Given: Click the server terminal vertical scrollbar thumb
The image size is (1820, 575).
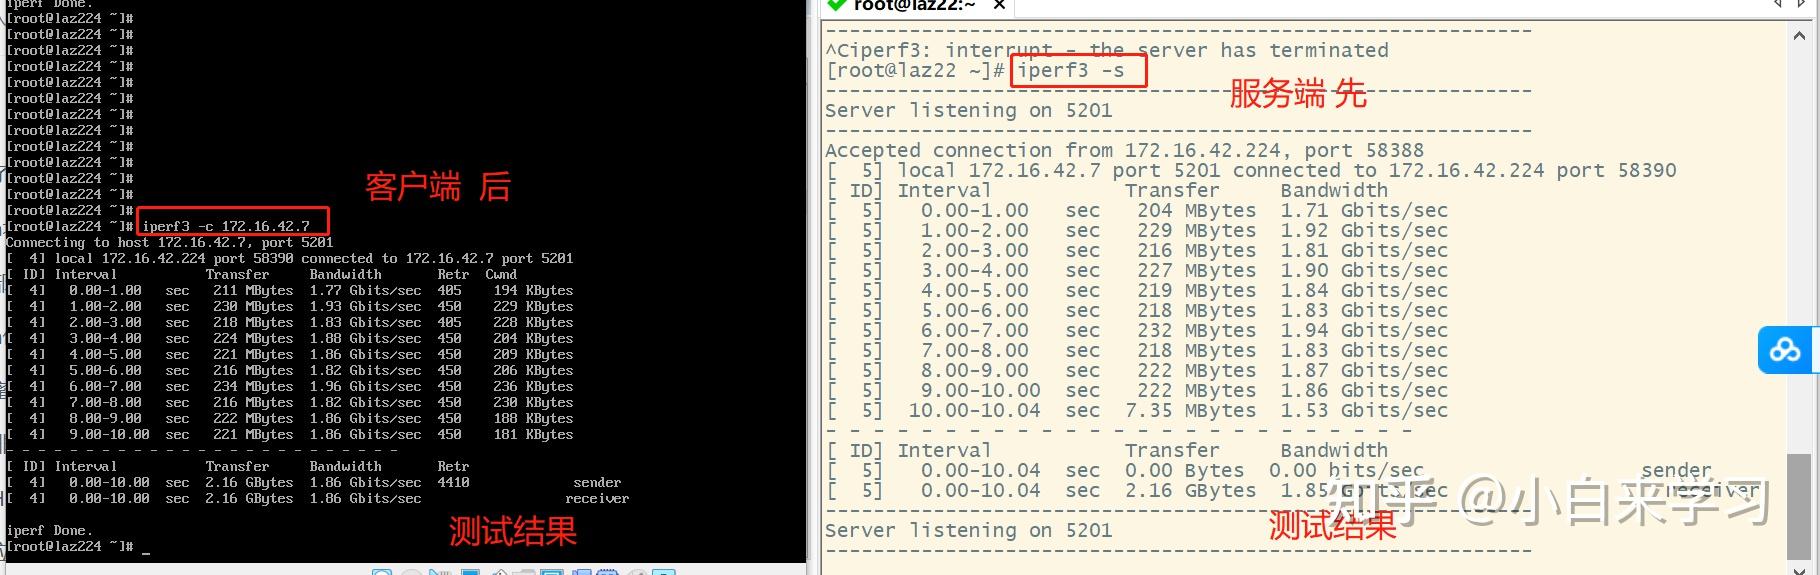Looking at the screenshot, I should (x=1800, y=506).
